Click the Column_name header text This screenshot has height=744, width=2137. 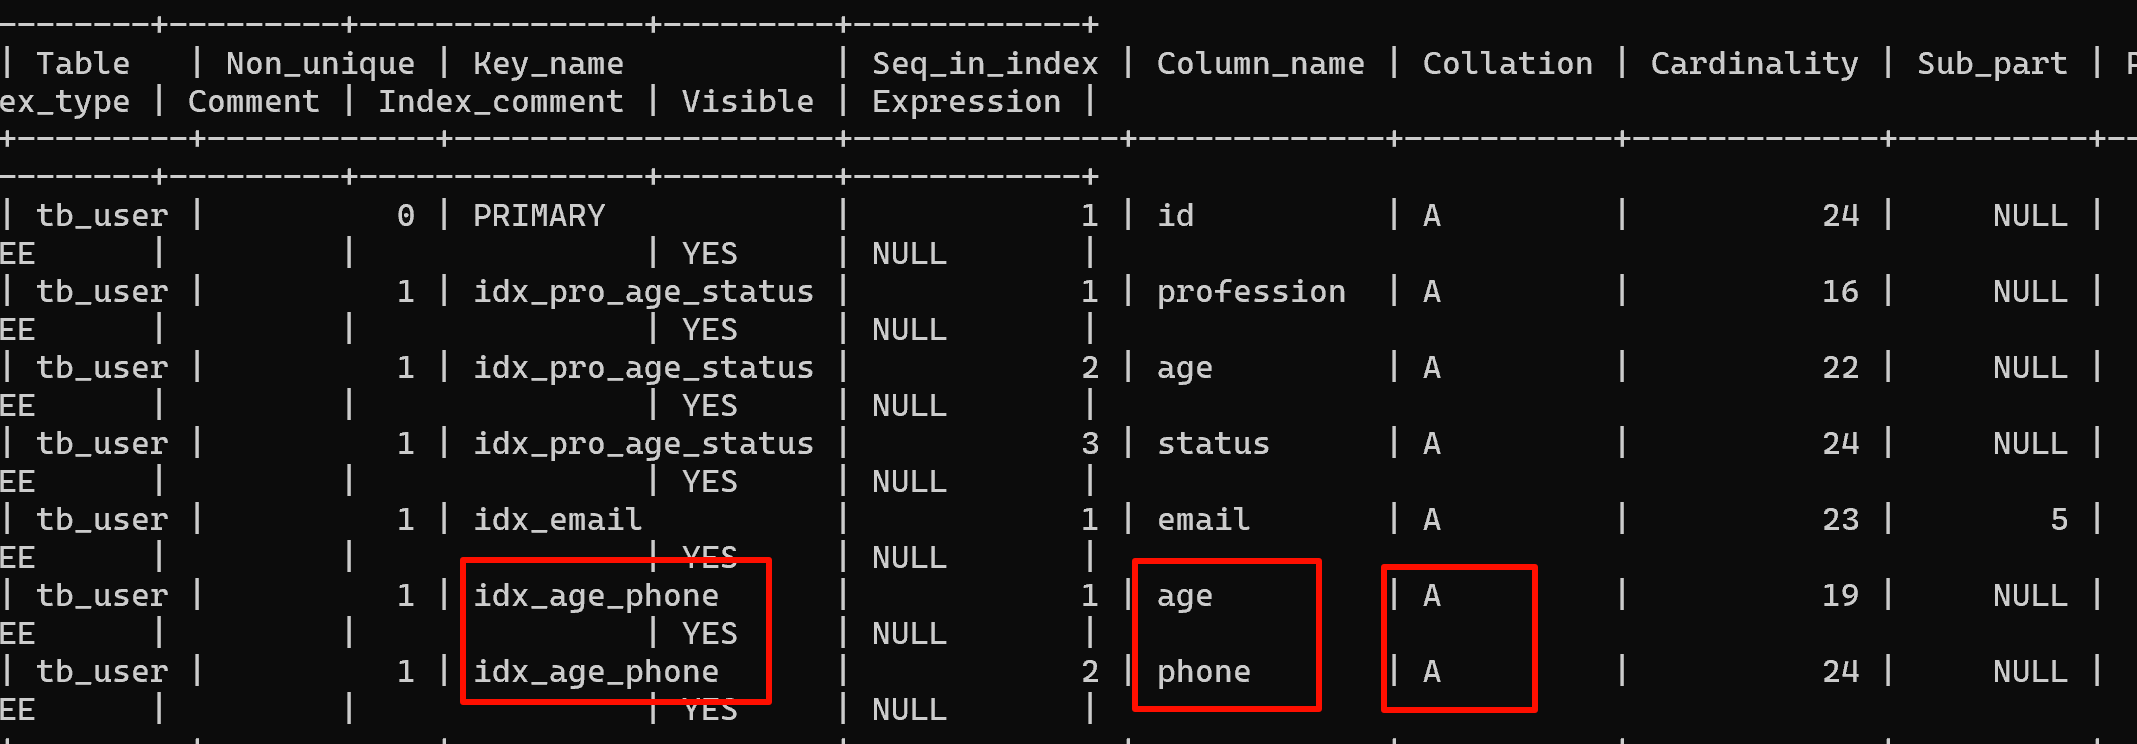pyautogui.click(x=1260, y=64)
